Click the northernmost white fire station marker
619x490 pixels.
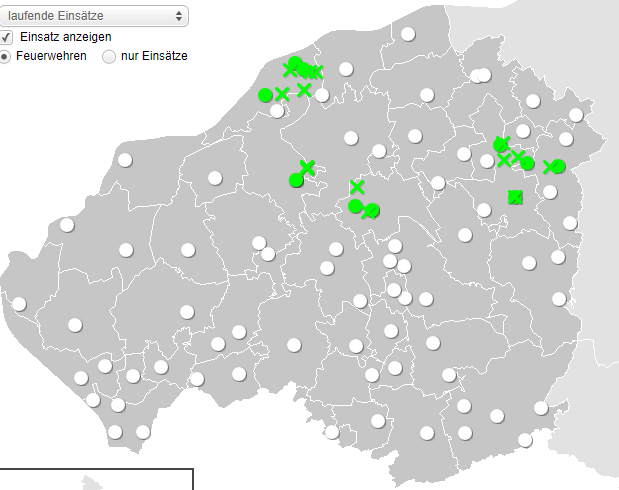408,34
